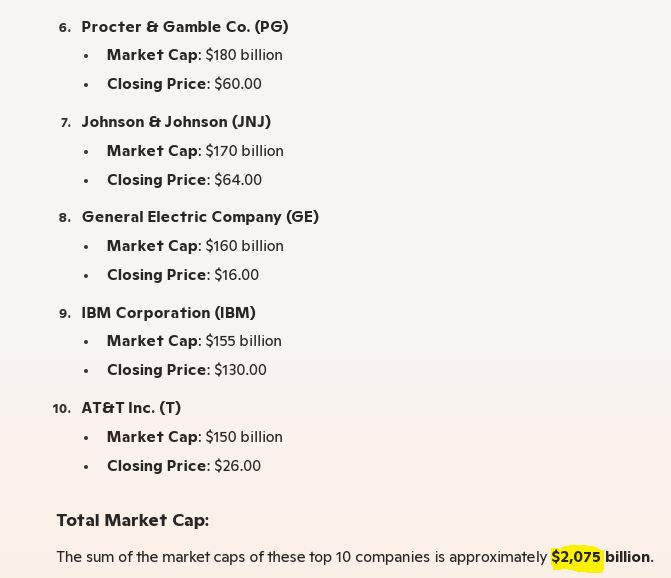This screenshot has height=578, width=671.
Task: Click list number 10 beside AT&T
Action: point(61,409)
